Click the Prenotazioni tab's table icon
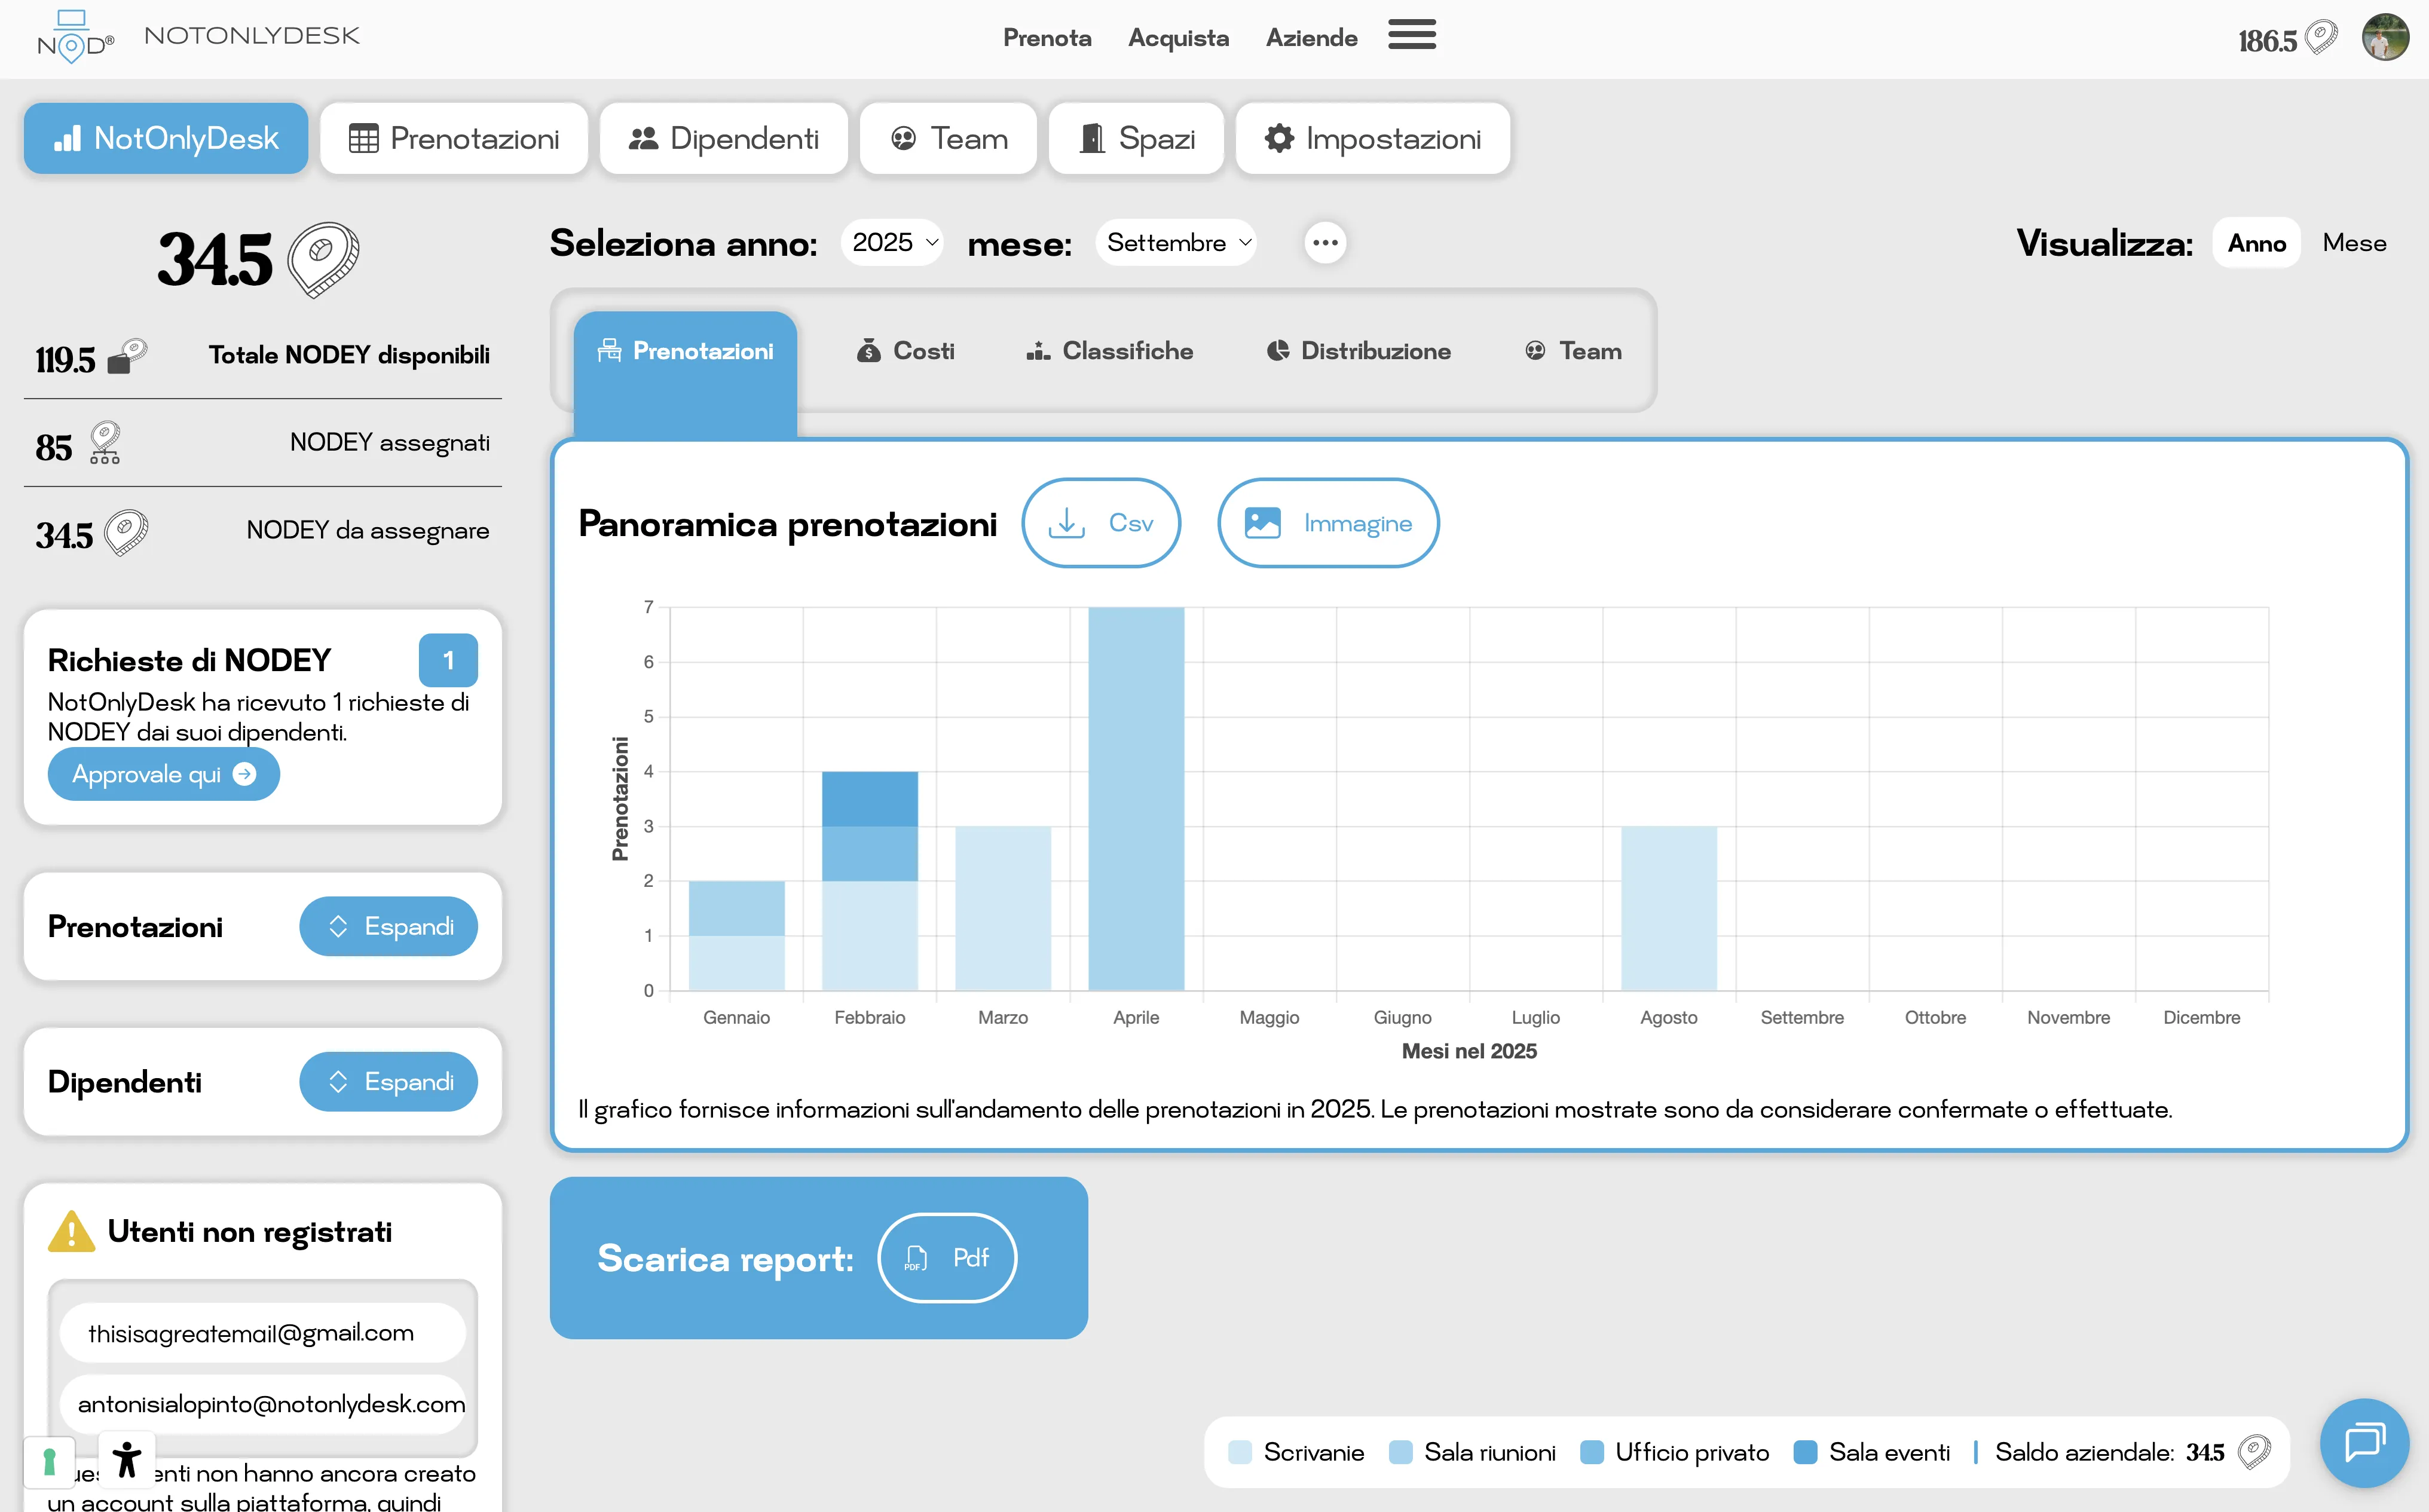 [363, 139]
